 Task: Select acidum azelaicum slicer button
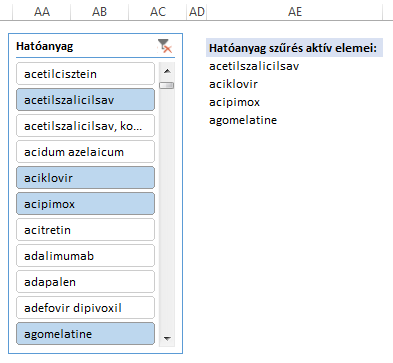coord(85,152)
